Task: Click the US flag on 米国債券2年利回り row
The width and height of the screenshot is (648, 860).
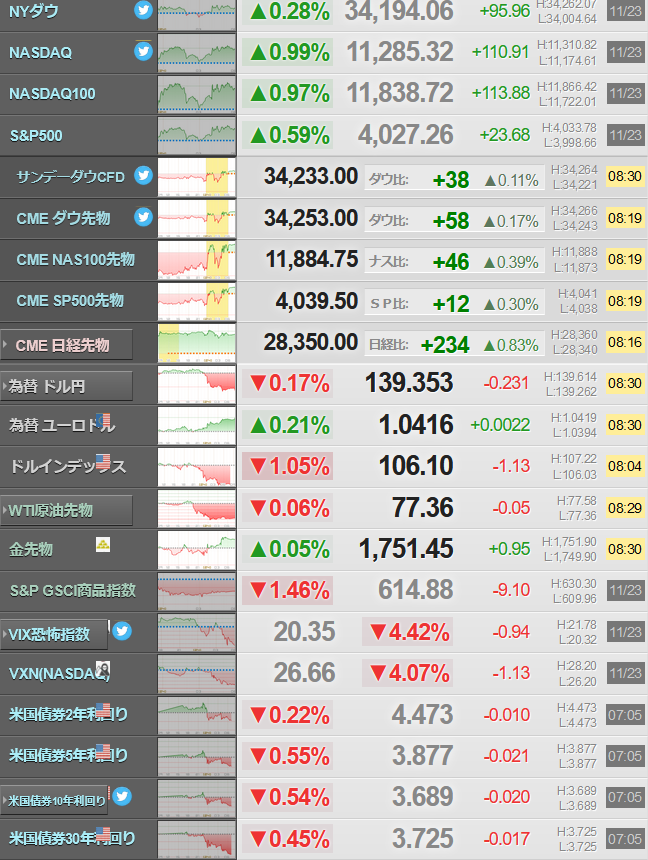Action: (x=103, y=710)
